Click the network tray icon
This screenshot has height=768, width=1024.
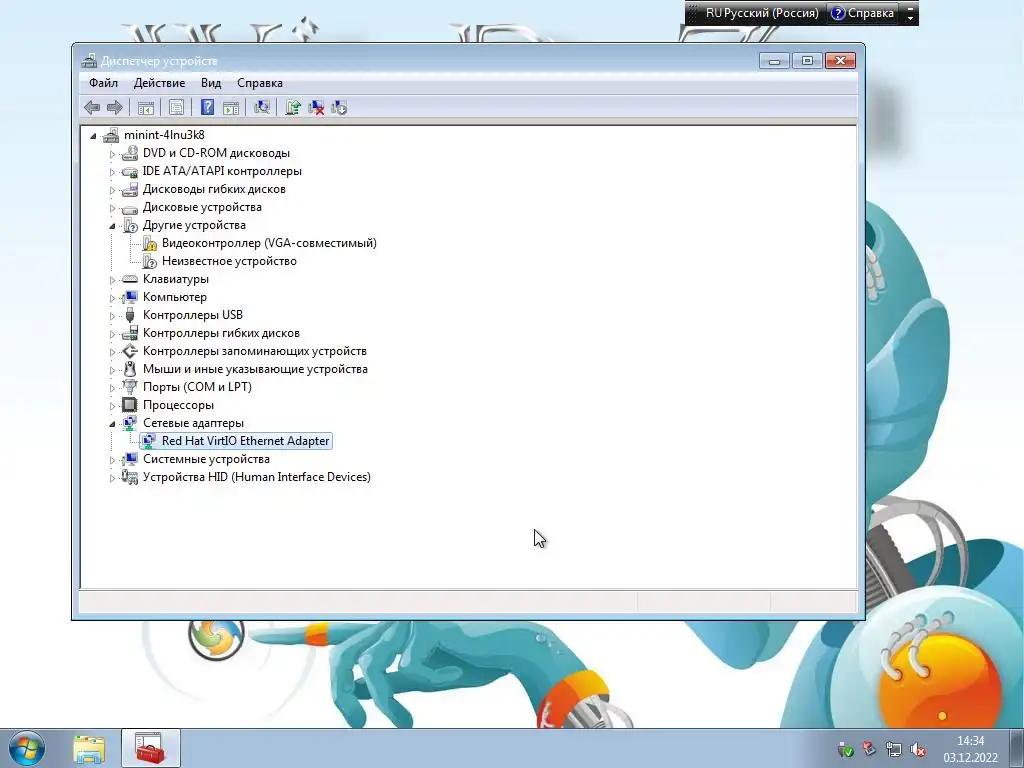pos(893,749)
